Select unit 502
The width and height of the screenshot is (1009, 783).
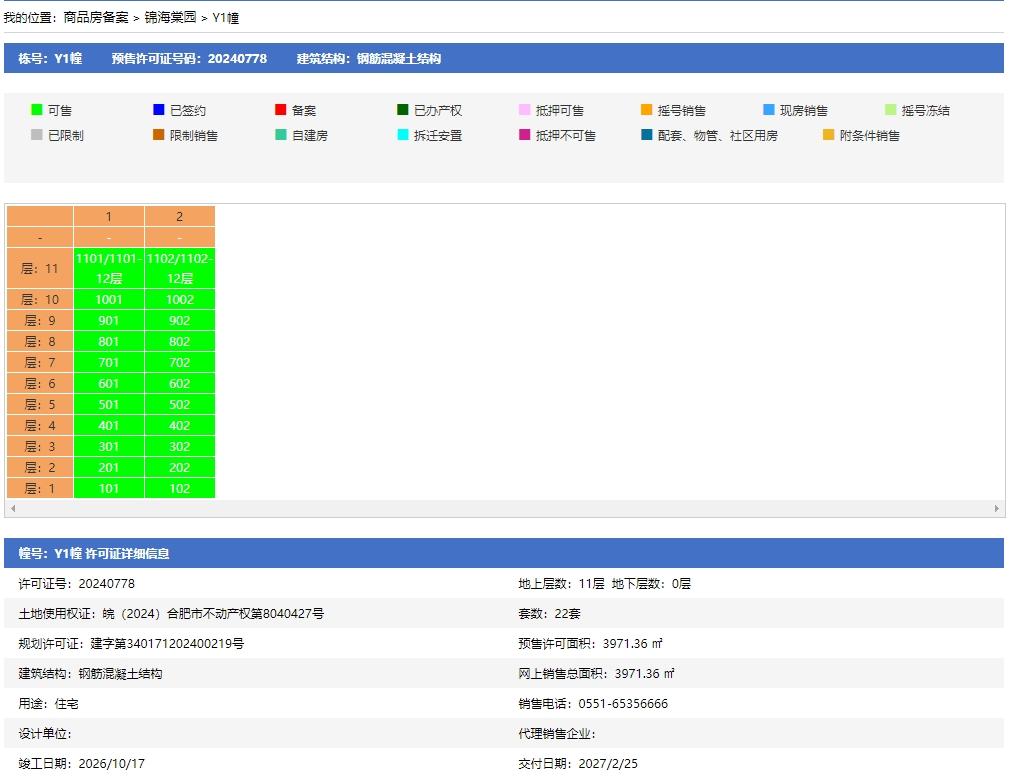click(x=180, y=405)
